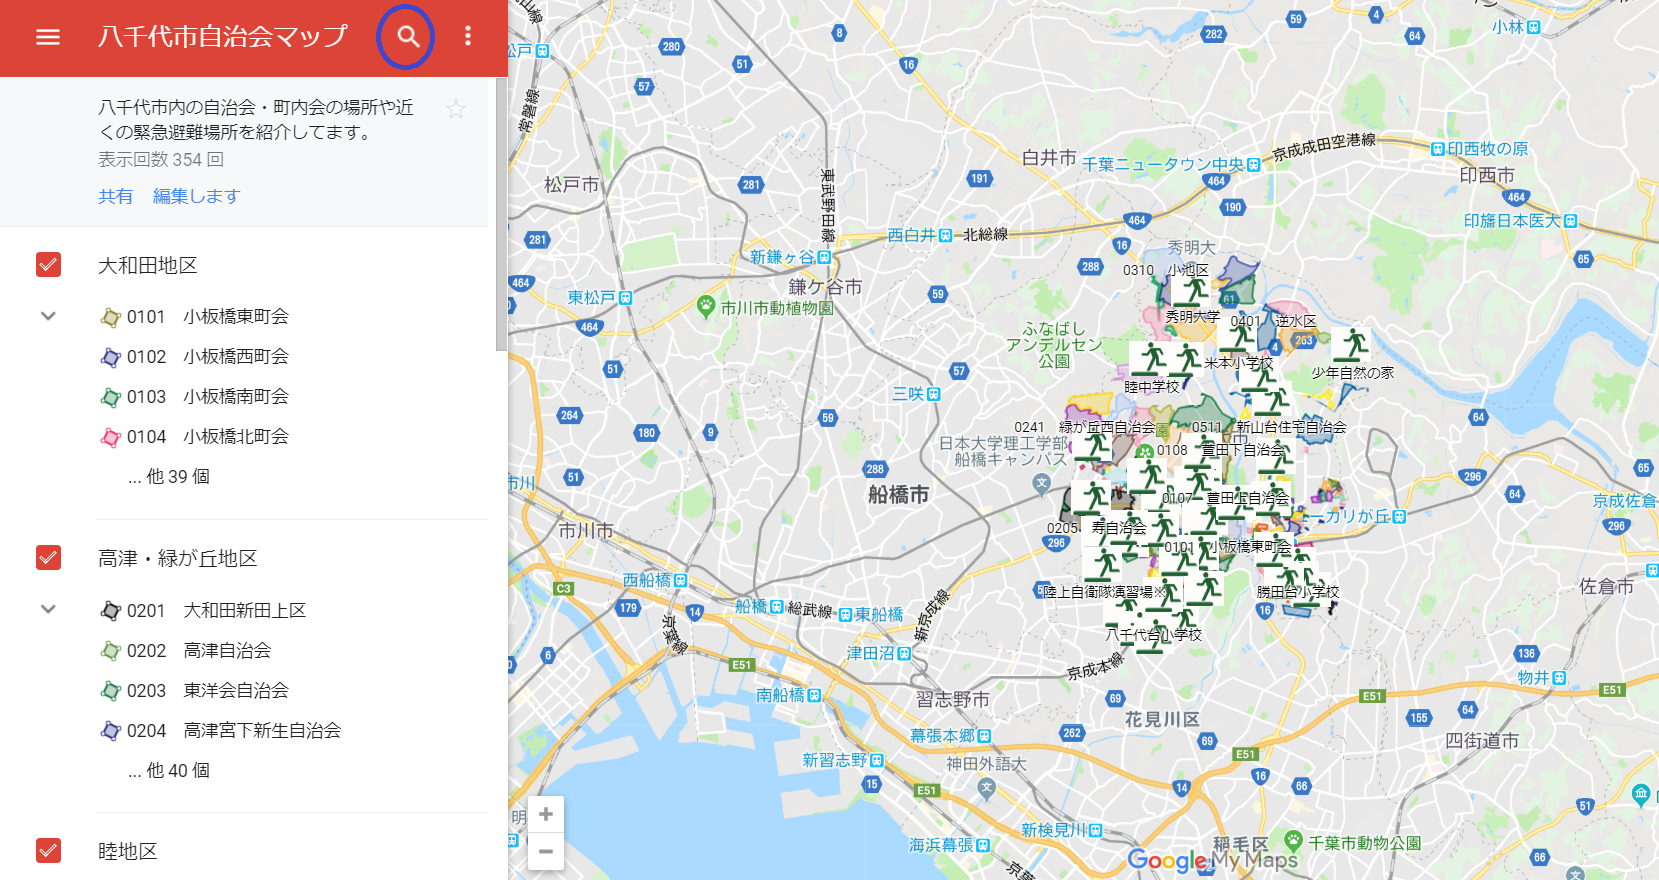Screen dimensions: 1659x880
Task: Click the 津田沼 station icon
Action: (904, 653)
